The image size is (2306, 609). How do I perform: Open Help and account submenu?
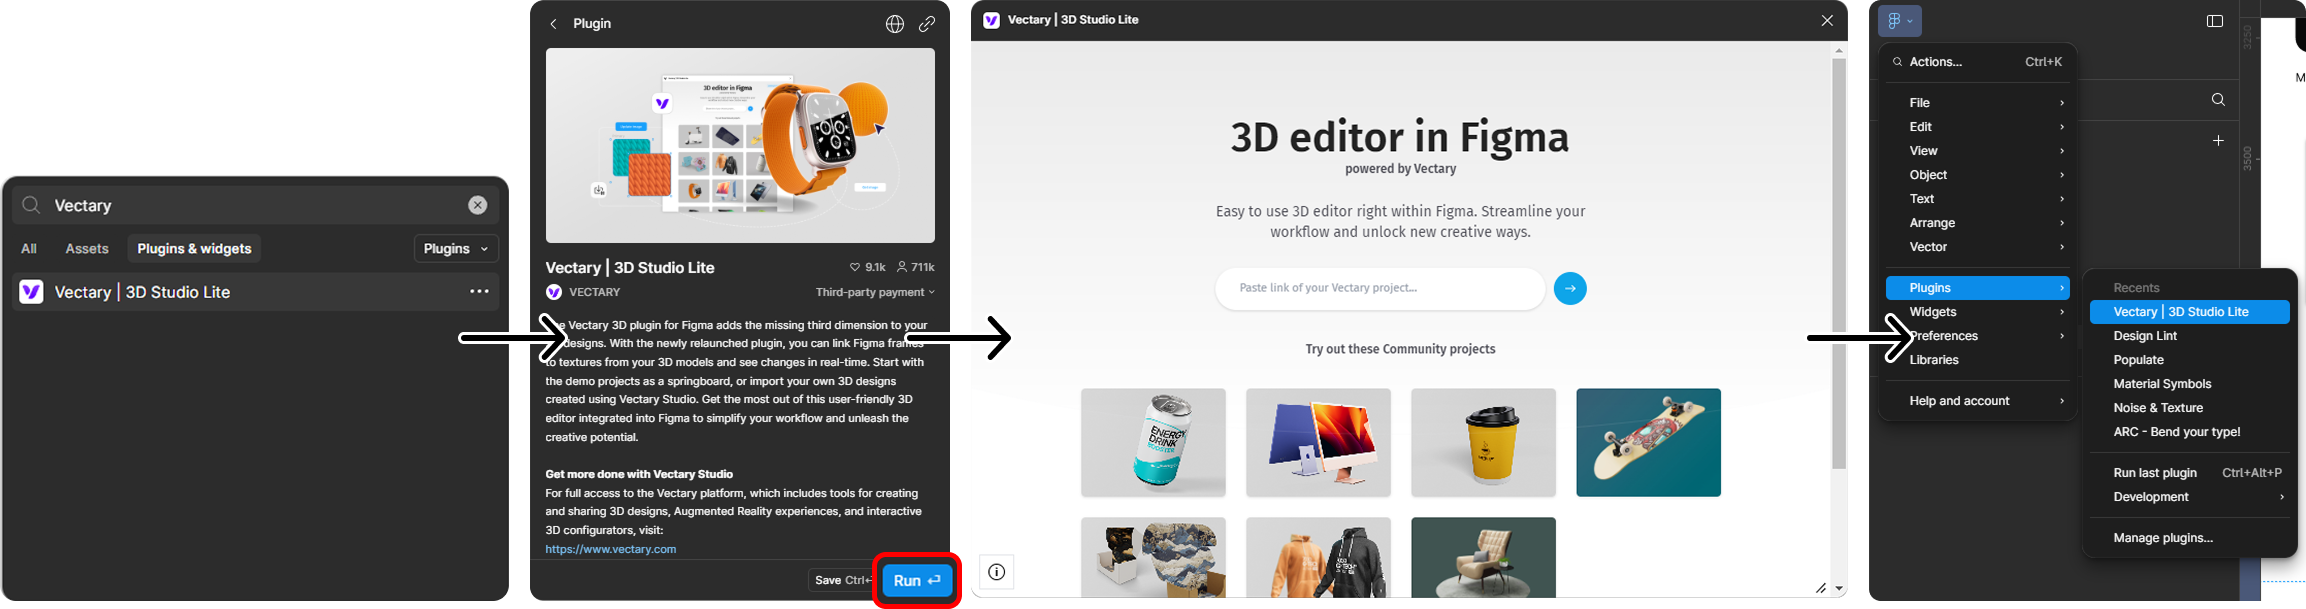pos(1977,401)
